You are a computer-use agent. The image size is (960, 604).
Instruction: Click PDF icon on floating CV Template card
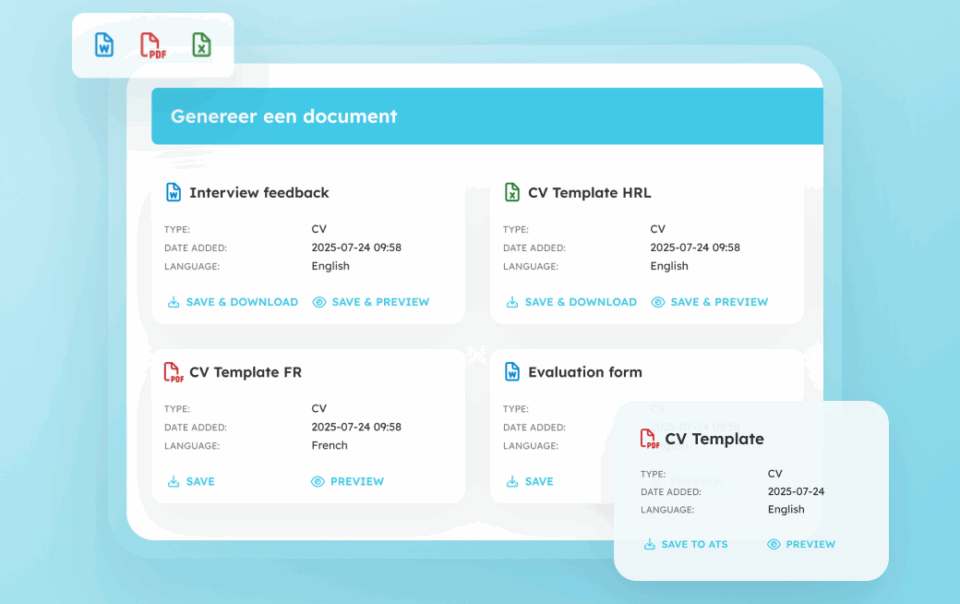pyautogui.click(x=649, y=439)
